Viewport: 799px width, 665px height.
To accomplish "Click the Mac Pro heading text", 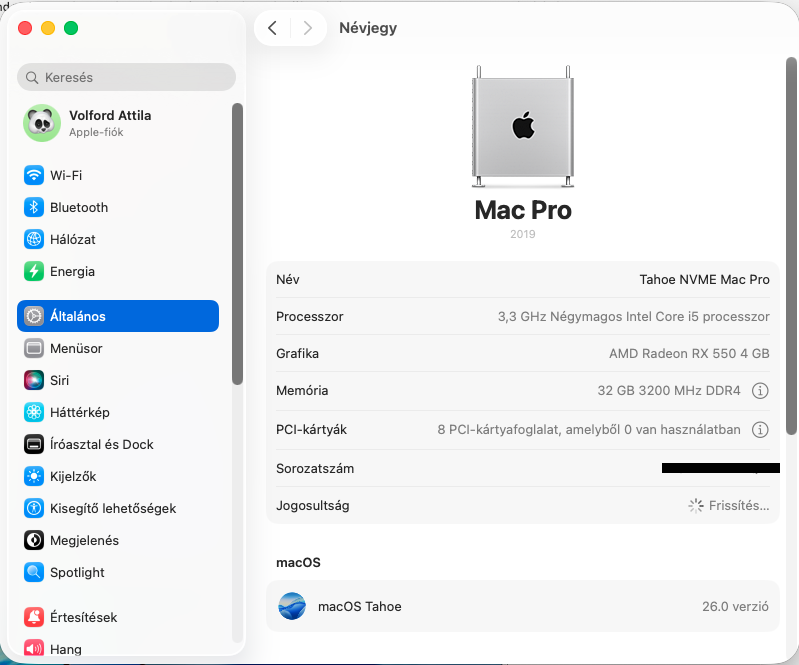I will [x=523, y=210].
